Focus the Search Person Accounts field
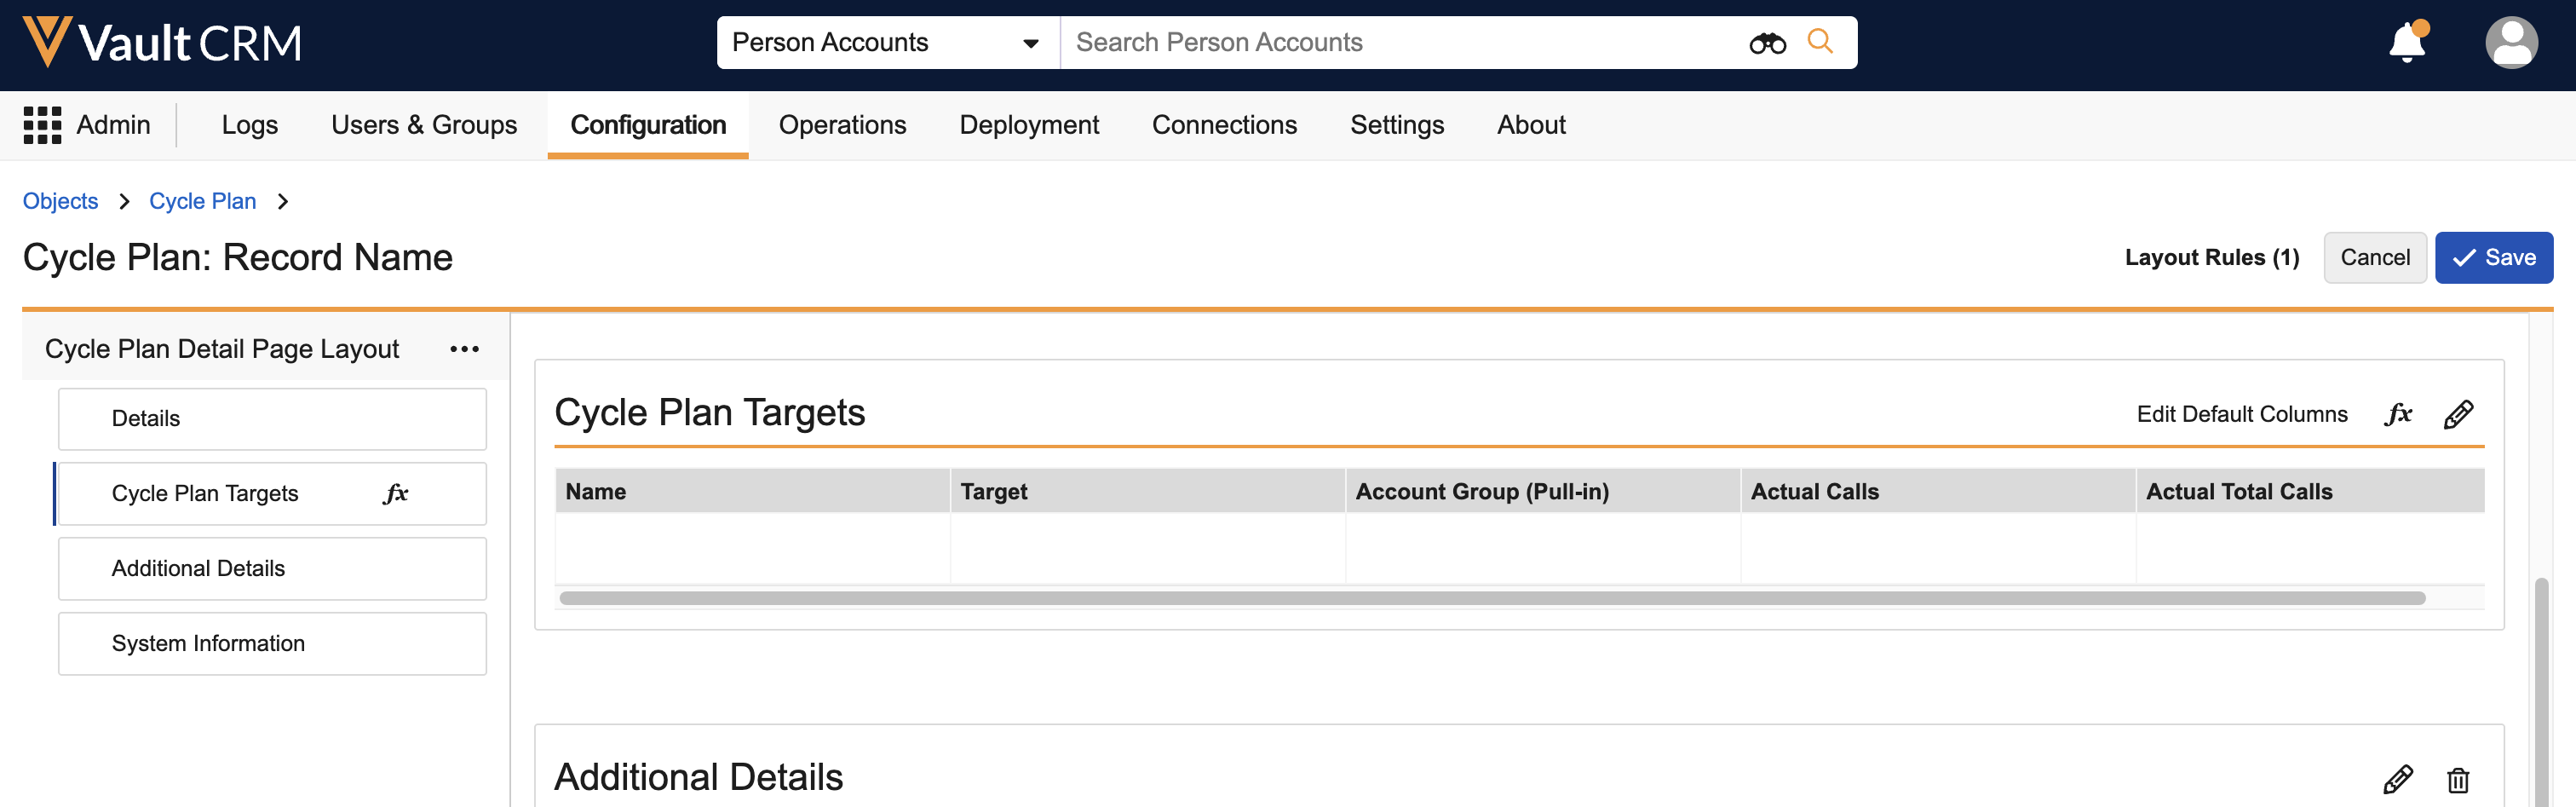Viewport: 2576px width, 807px height. coord(1400,43)
